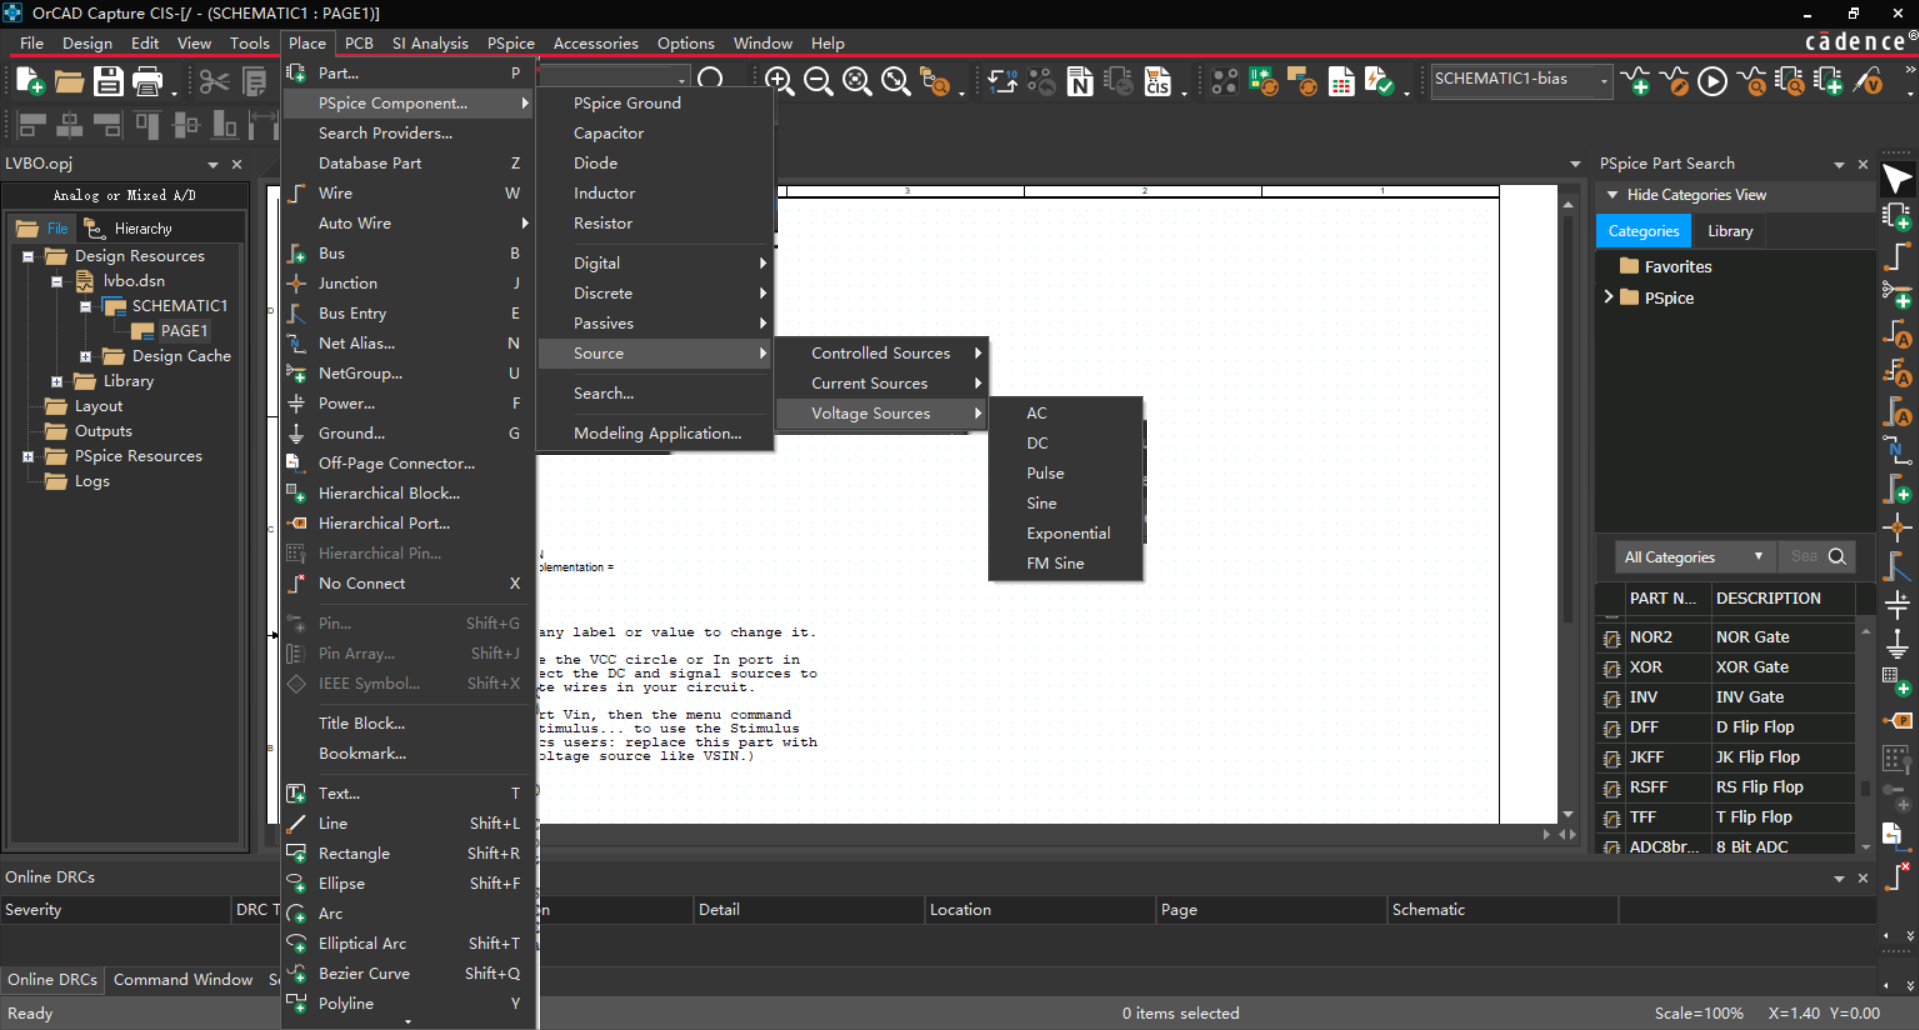Click the Print toolbar icon
This screenshot has width=1919, height=1030.
click(x=148, y=81)
